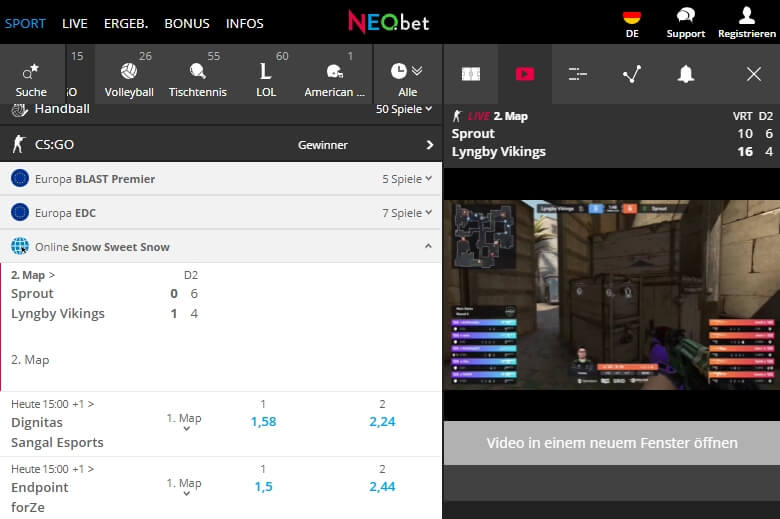The height and width of the screenshot is (519, 780).
Task: Bet on Dignitas at odds 1,58
Action: 263,421
